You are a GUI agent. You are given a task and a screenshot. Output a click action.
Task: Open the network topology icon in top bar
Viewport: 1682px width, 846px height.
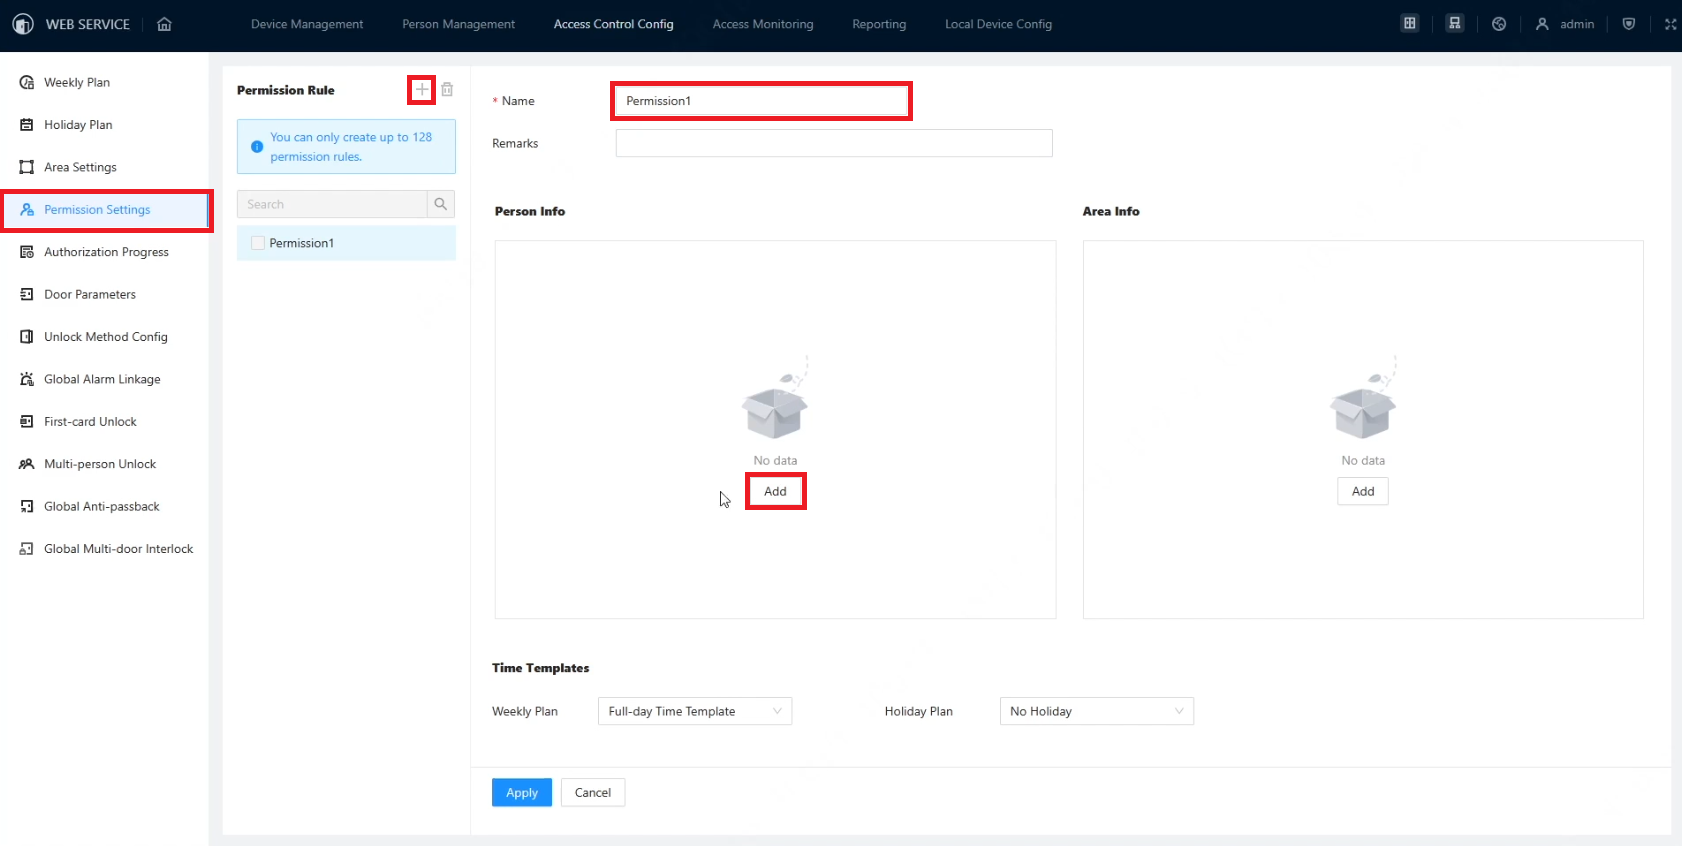(1454, 24)
